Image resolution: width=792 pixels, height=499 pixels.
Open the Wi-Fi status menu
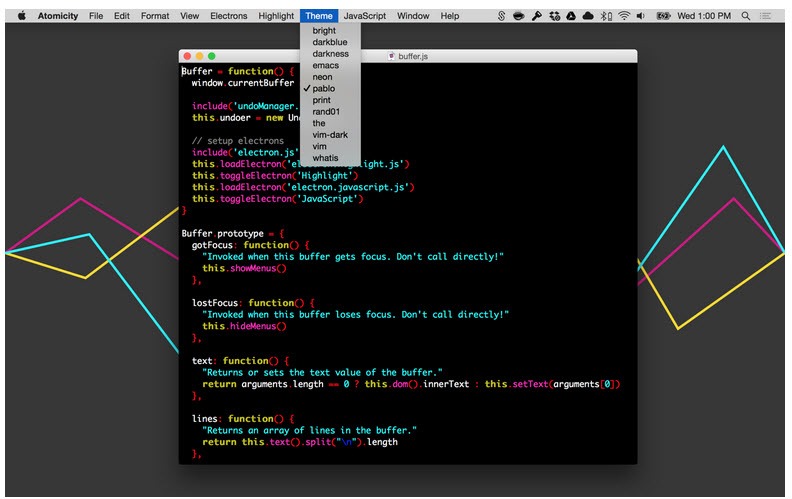pyautogui.click(x=624, y=16)
